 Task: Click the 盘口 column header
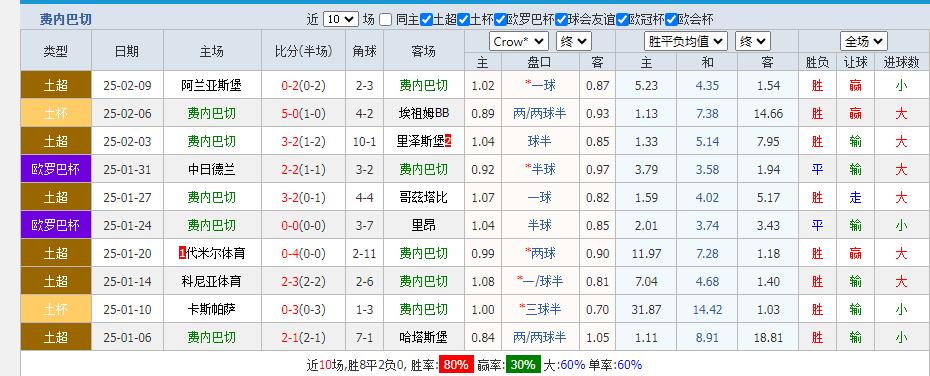click(539, 62)
